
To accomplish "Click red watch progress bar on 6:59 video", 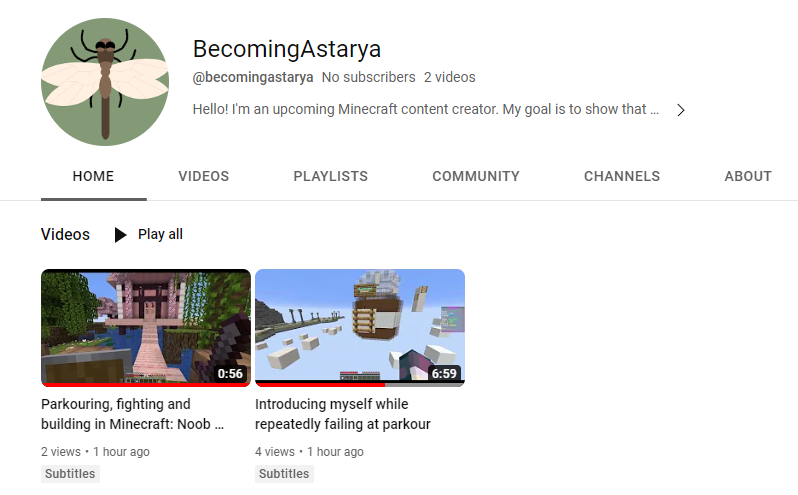I will pos(320,385).
